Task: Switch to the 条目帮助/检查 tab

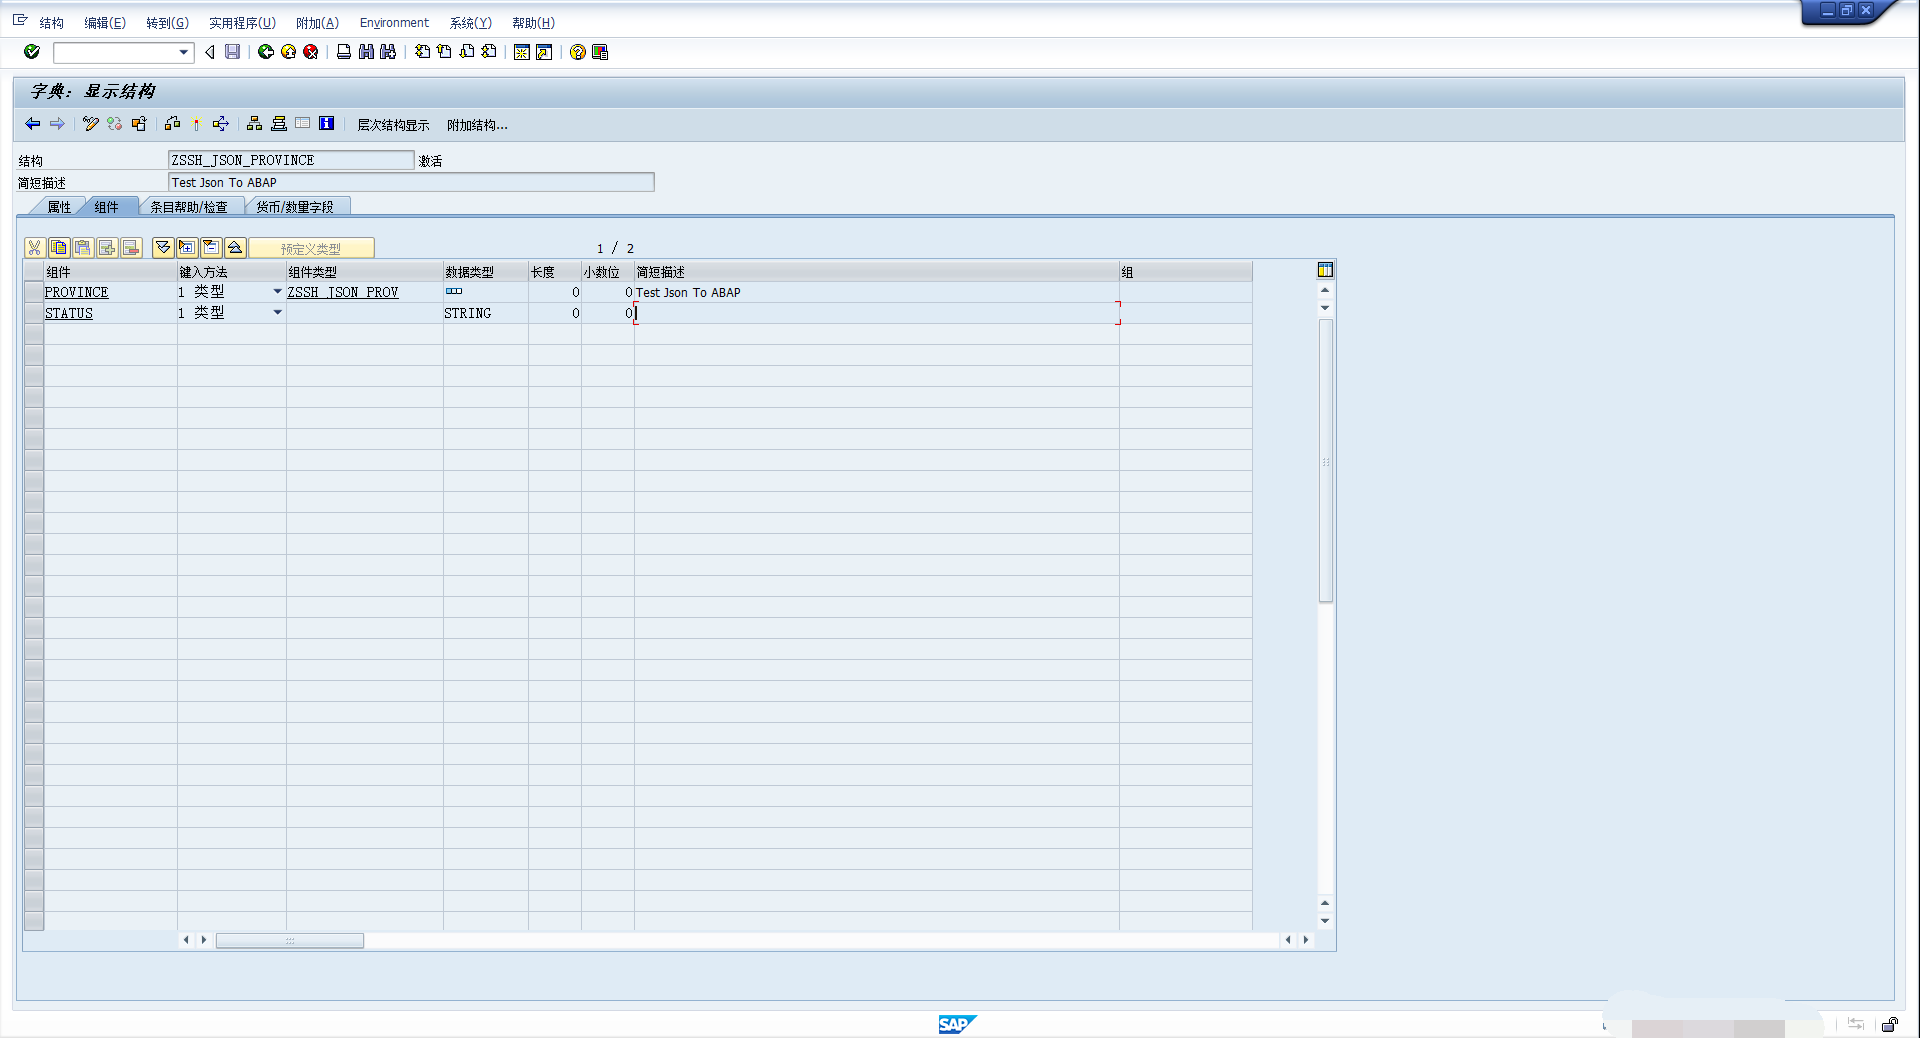Action: pos(188,207)
